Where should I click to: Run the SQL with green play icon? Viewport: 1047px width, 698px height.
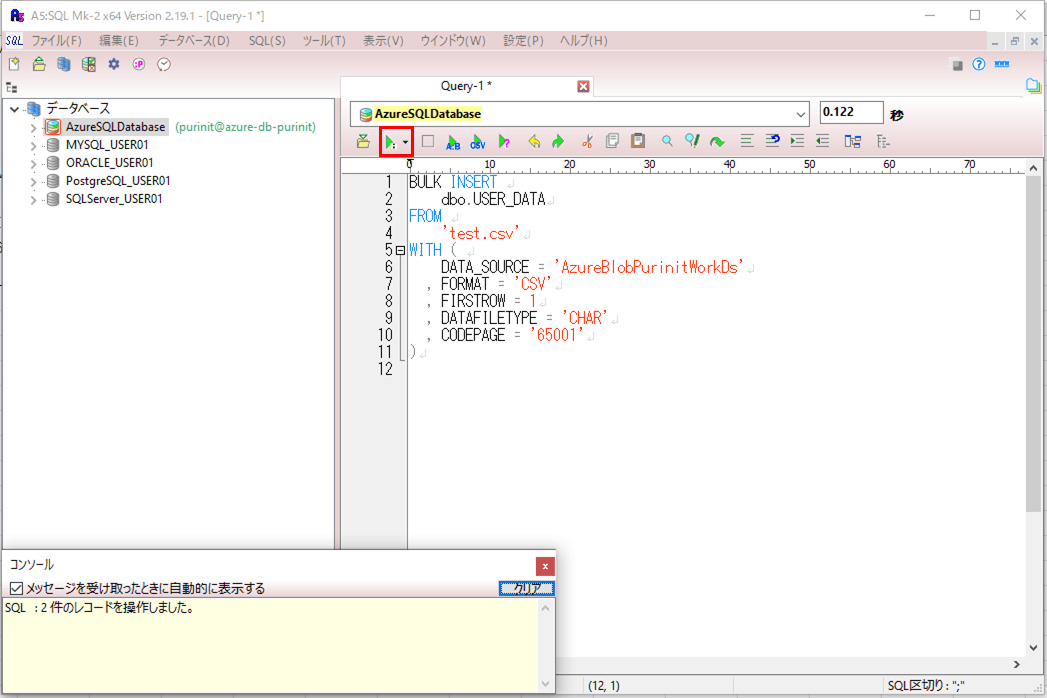pos(390,142)
